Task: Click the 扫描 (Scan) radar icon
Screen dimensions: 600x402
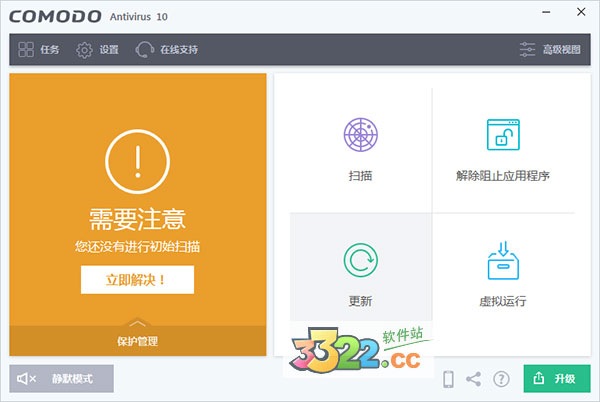Action: (x=360, y=135)
